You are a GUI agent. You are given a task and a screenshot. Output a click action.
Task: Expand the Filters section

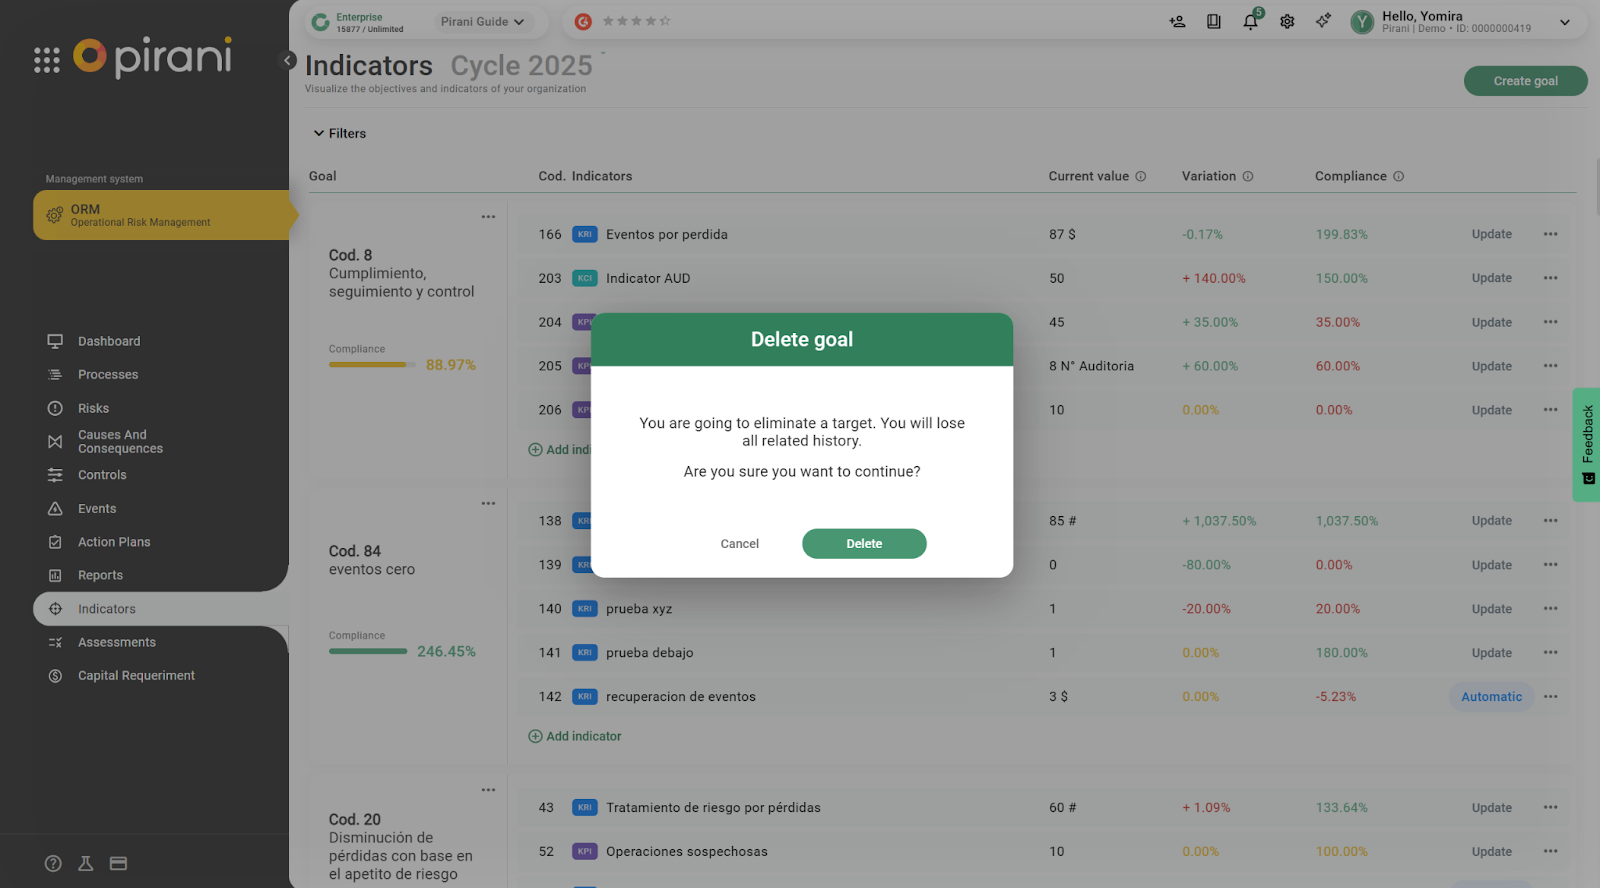click(x=340, y=133)
